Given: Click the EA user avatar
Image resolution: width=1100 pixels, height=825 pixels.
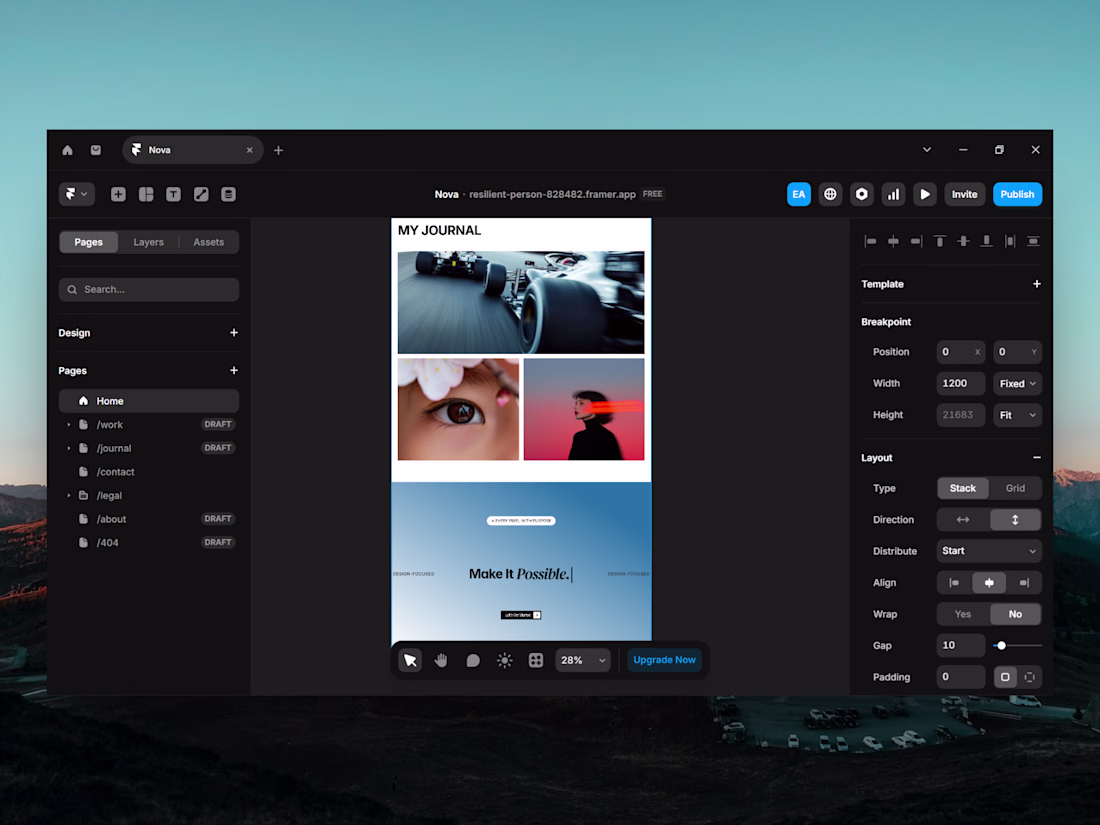Looking at the screenshot, I should click(x=799, y=194).
